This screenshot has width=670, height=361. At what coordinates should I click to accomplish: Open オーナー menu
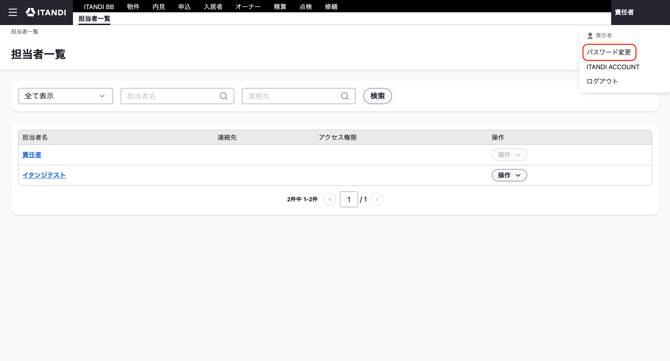248,6
